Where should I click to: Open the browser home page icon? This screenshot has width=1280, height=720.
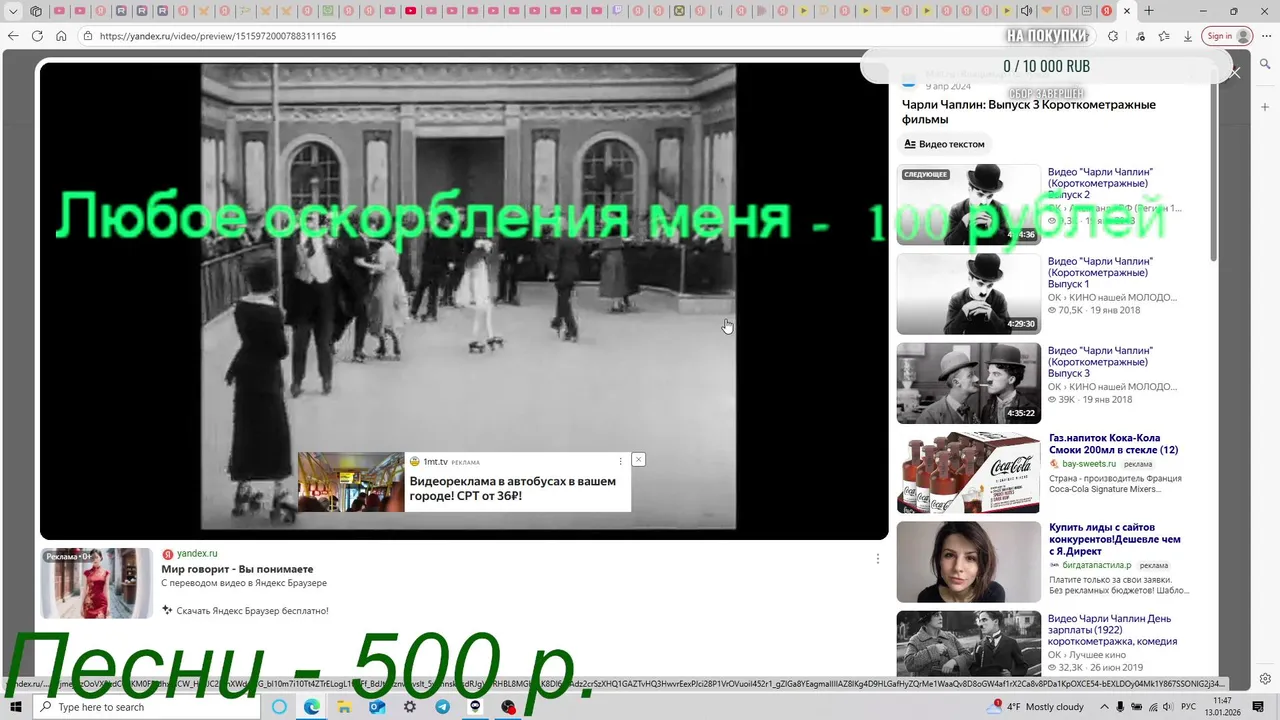[61, 36]
